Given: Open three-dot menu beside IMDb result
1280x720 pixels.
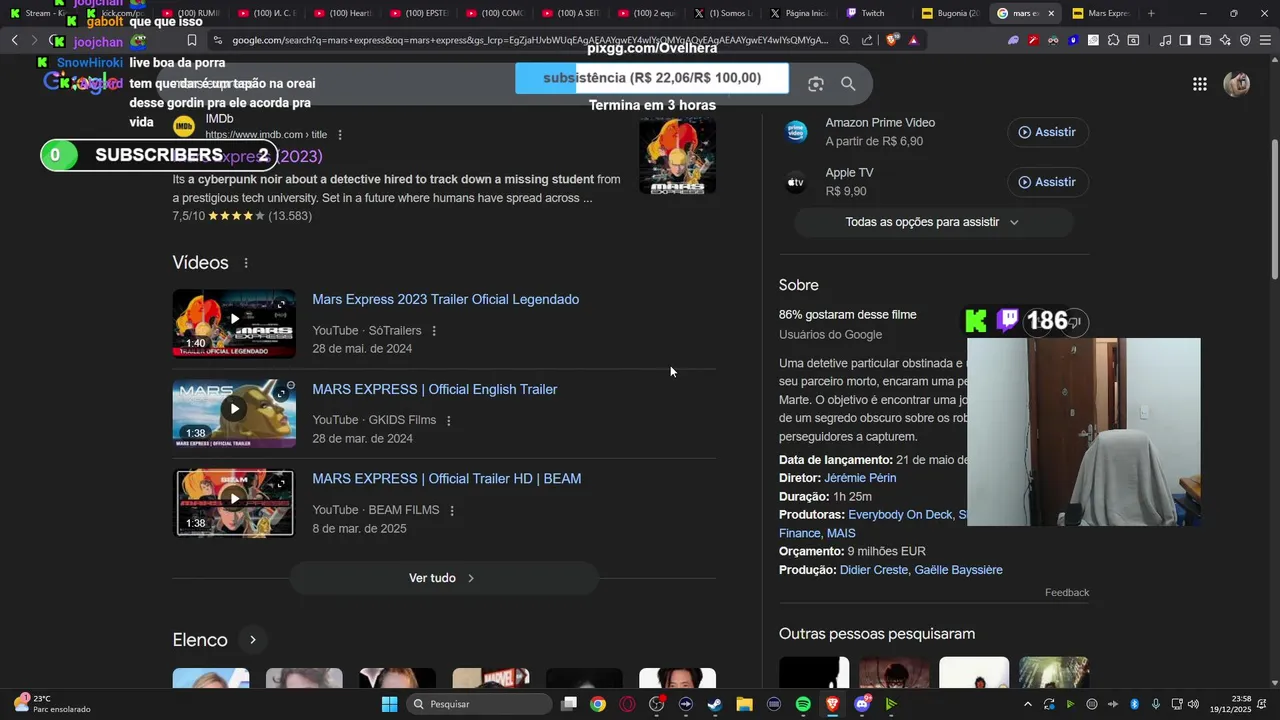Looking at the screenshot, I should click(340, 135).
